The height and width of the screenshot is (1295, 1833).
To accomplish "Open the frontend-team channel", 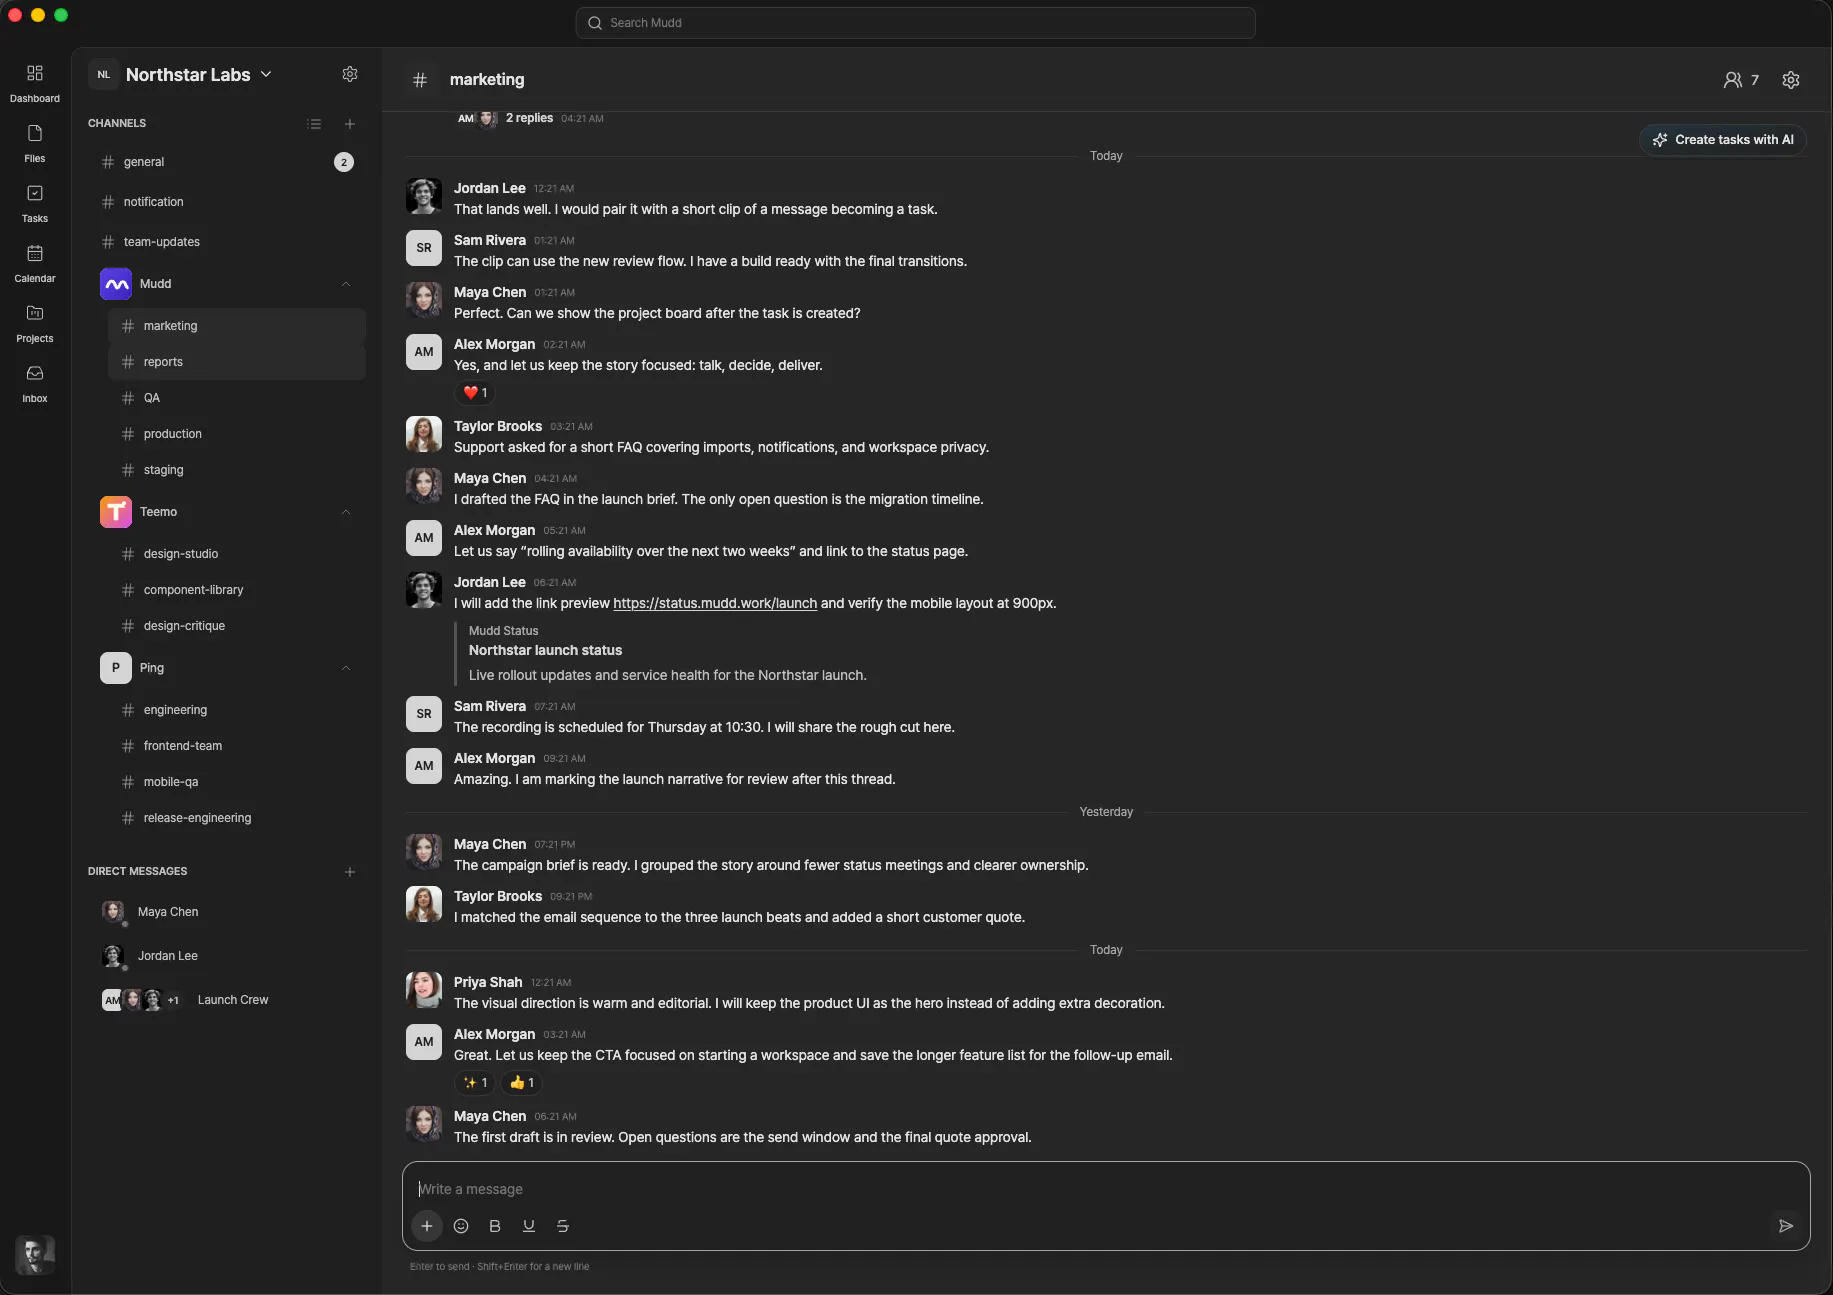I will tap(237, 746).
